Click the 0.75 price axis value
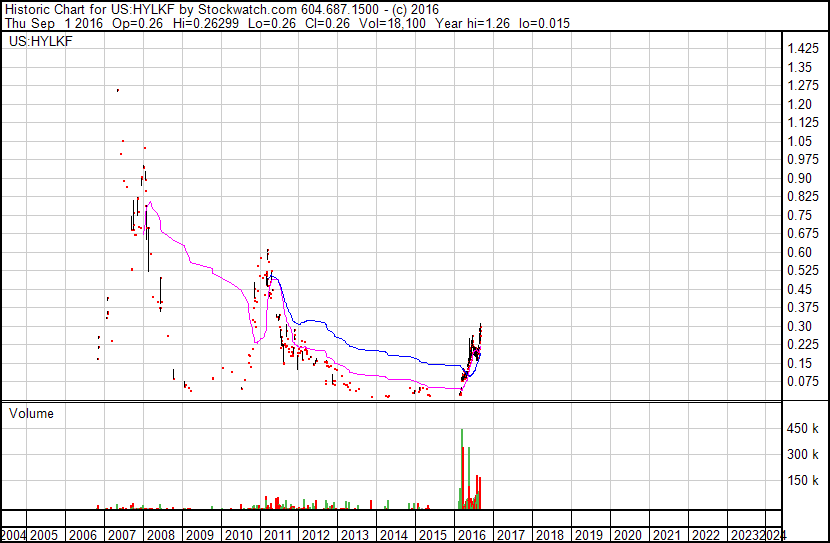Viewport: 830px width, 543px height. coord(799,215)
